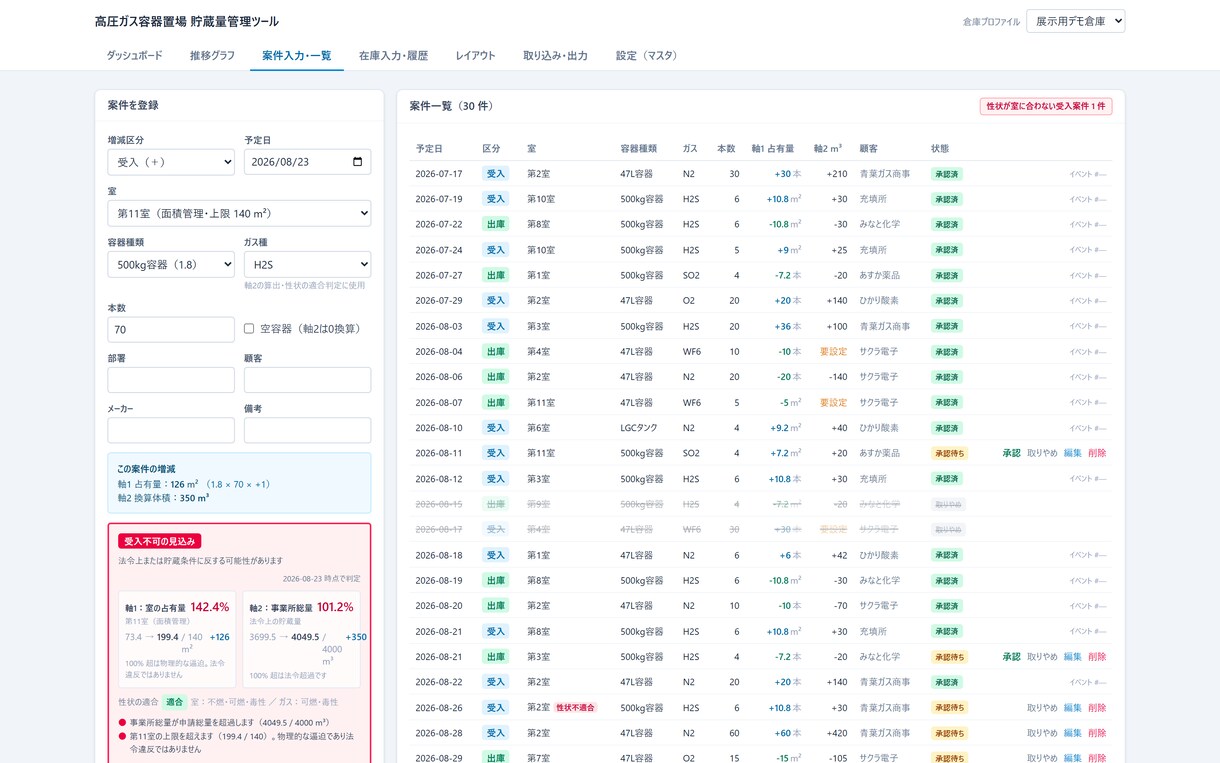Click the イベント #— text on 2026-07-17 row
This screenshot has height=763, width=1220.
pos(1088,174)
